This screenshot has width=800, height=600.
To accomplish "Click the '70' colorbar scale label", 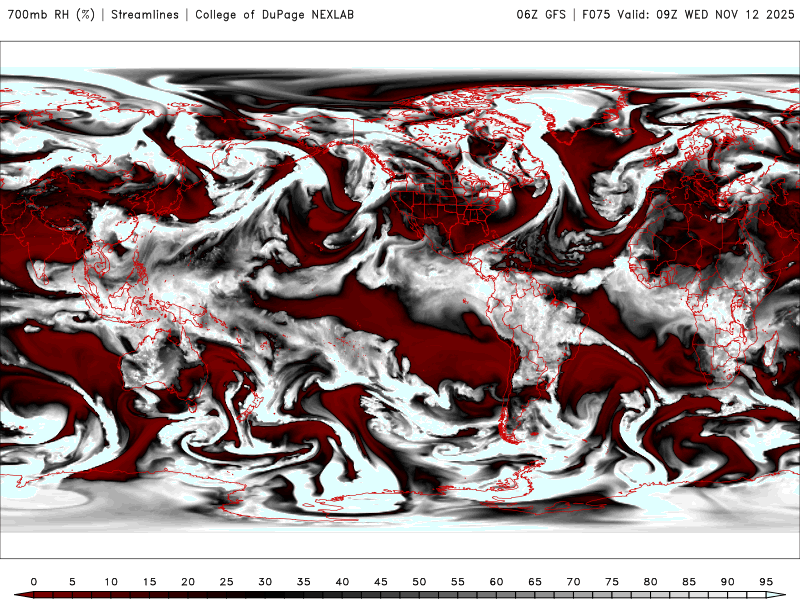I will (573, 582).
